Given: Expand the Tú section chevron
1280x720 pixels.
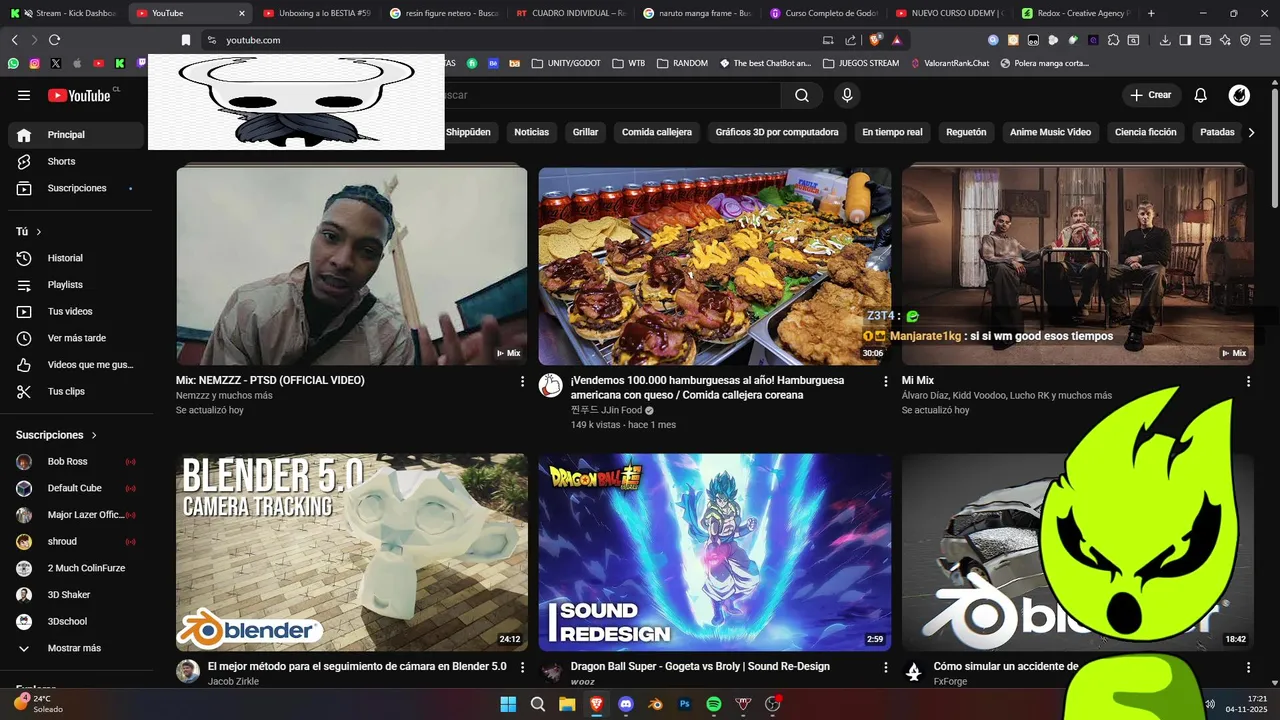Looking at the screenshot, I should 39,232.
